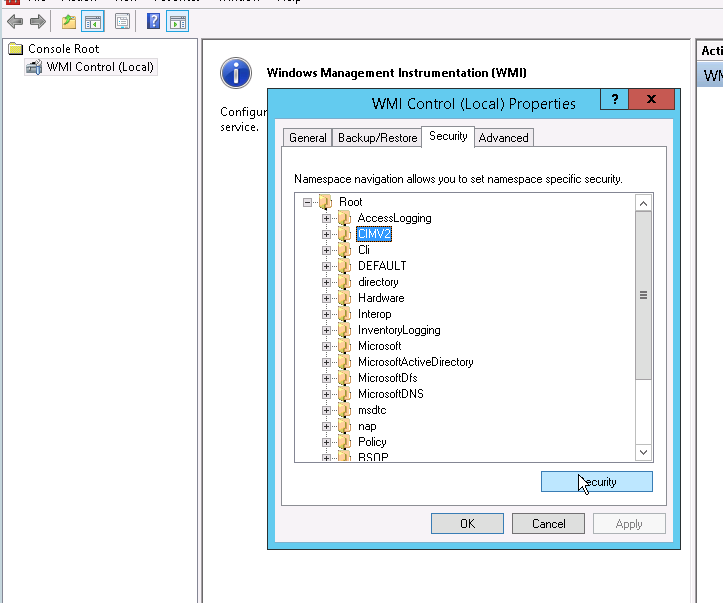Open the Help toolbar icon
Screen dimensions: 723x603
coord(153,22)
